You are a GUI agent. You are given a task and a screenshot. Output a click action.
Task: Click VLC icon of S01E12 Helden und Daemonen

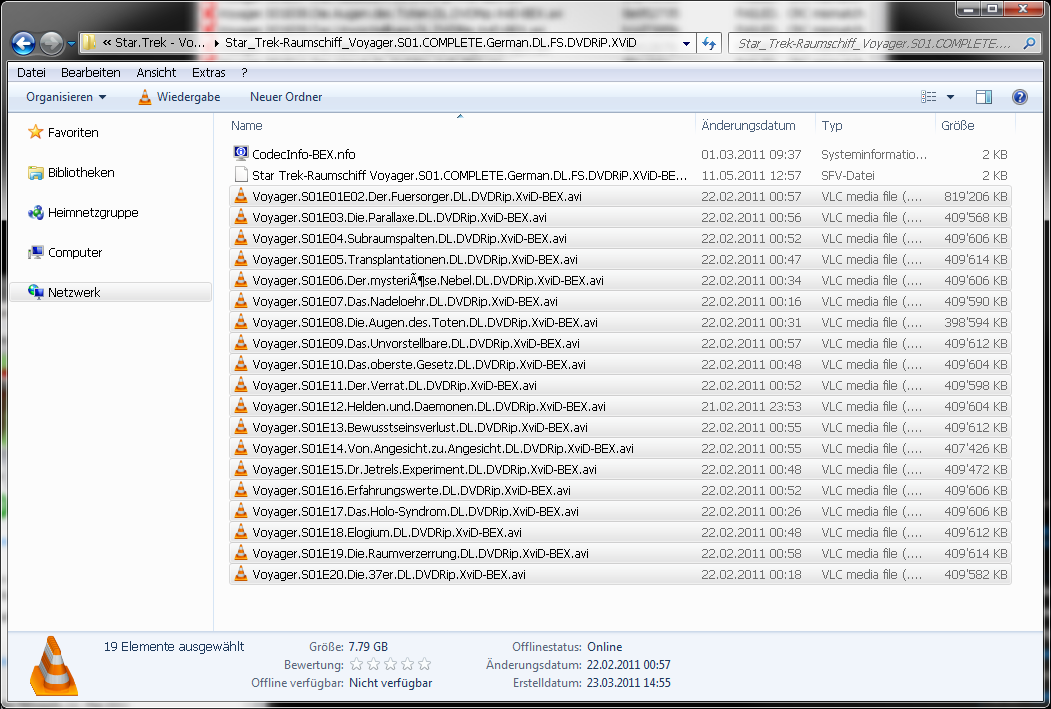pos(241,406)
